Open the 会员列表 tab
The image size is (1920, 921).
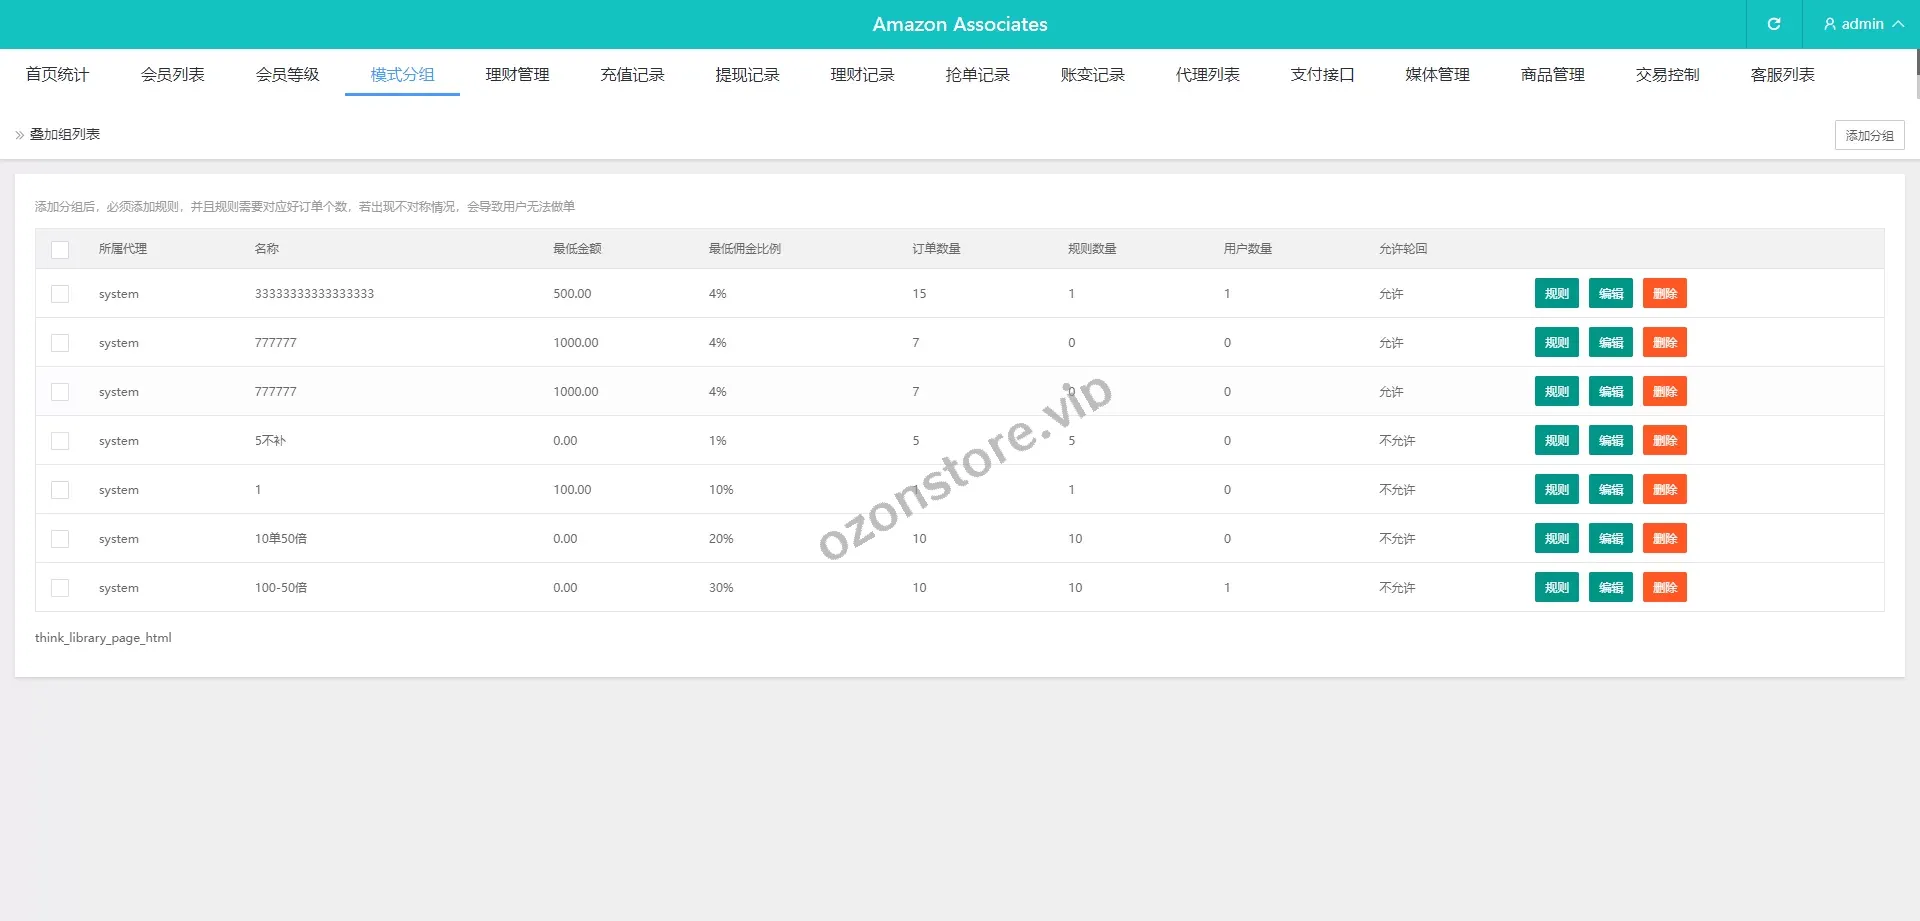(x=172, y=75)
